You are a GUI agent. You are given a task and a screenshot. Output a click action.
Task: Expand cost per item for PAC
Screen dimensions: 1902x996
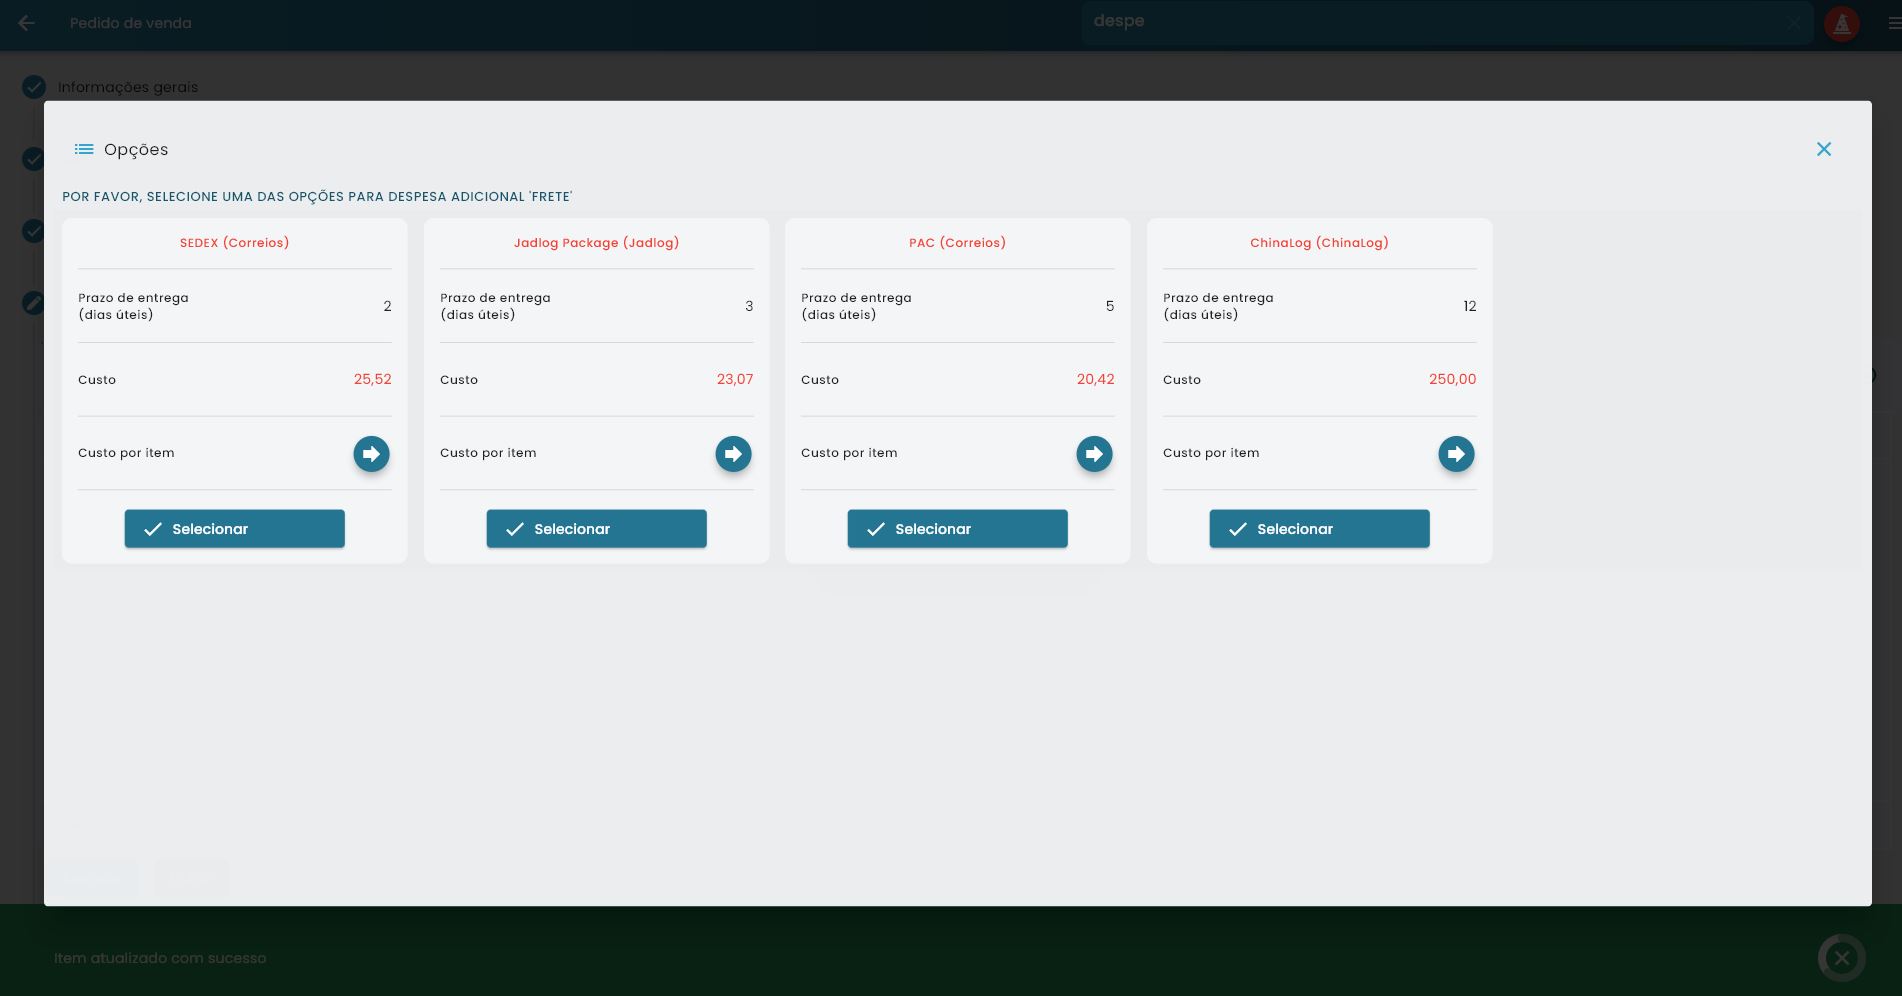click(1094, 453)
